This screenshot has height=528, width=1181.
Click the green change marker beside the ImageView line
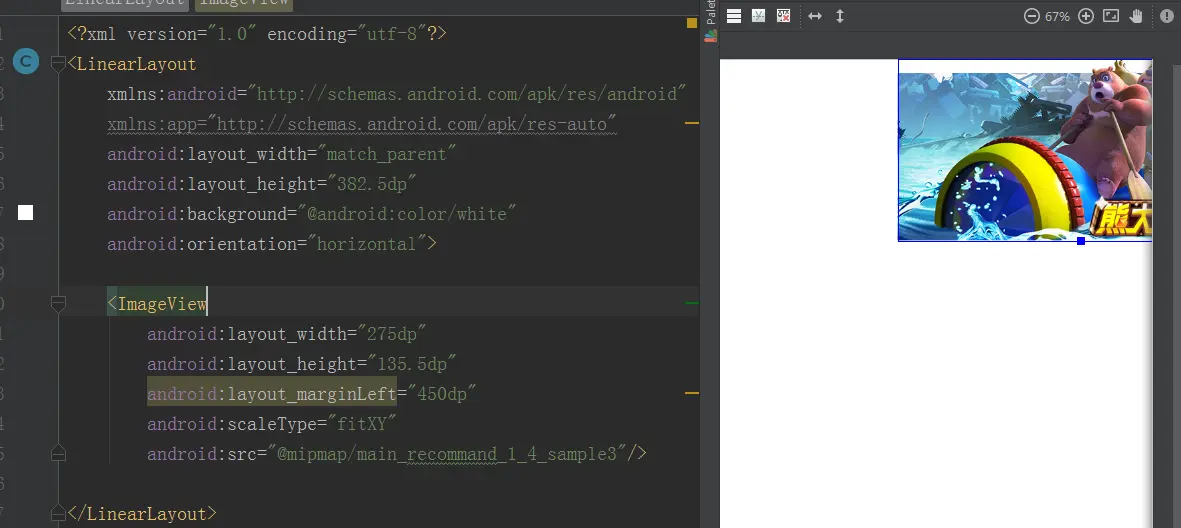pos(692,303)
